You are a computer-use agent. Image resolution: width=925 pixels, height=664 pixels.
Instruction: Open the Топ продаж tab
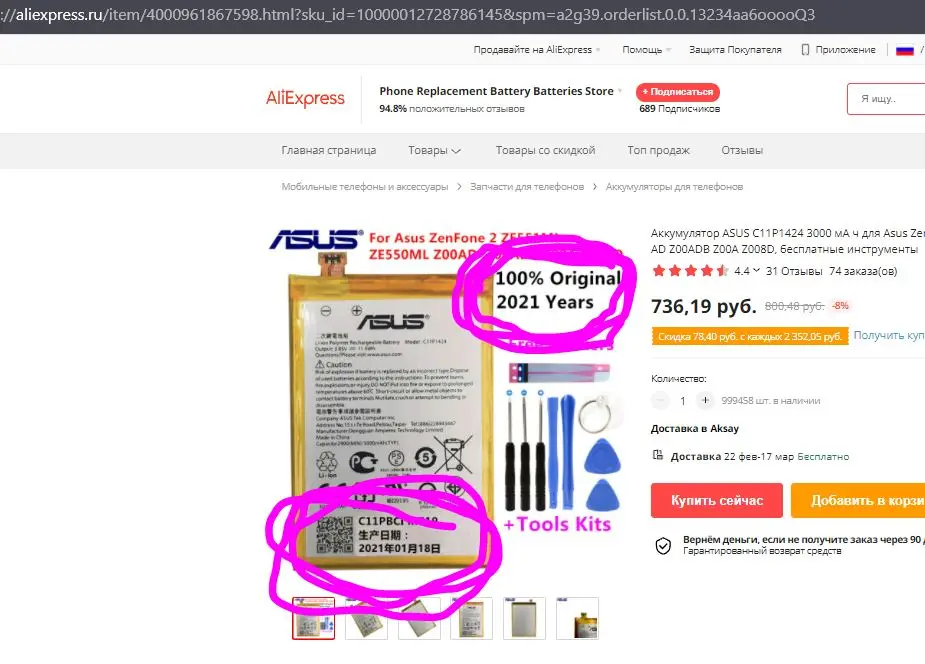658,150
